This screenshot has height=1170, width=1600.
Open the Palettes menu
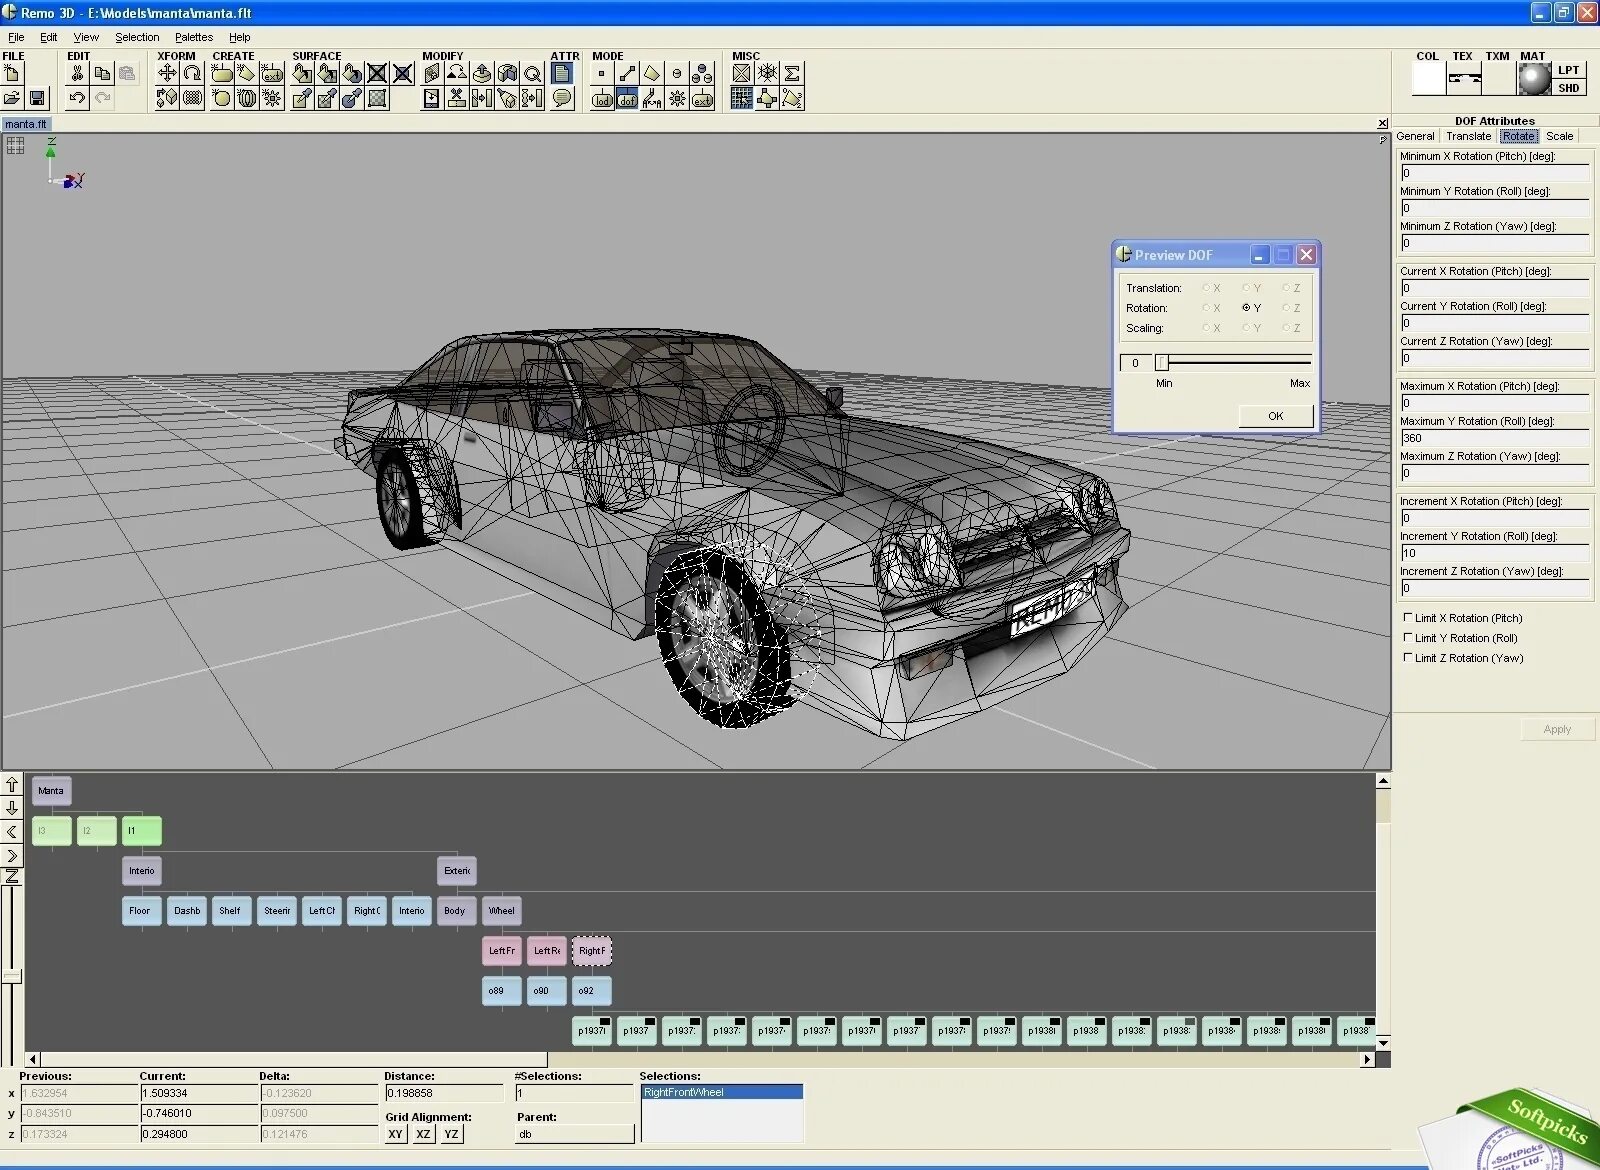coord(194,37)
